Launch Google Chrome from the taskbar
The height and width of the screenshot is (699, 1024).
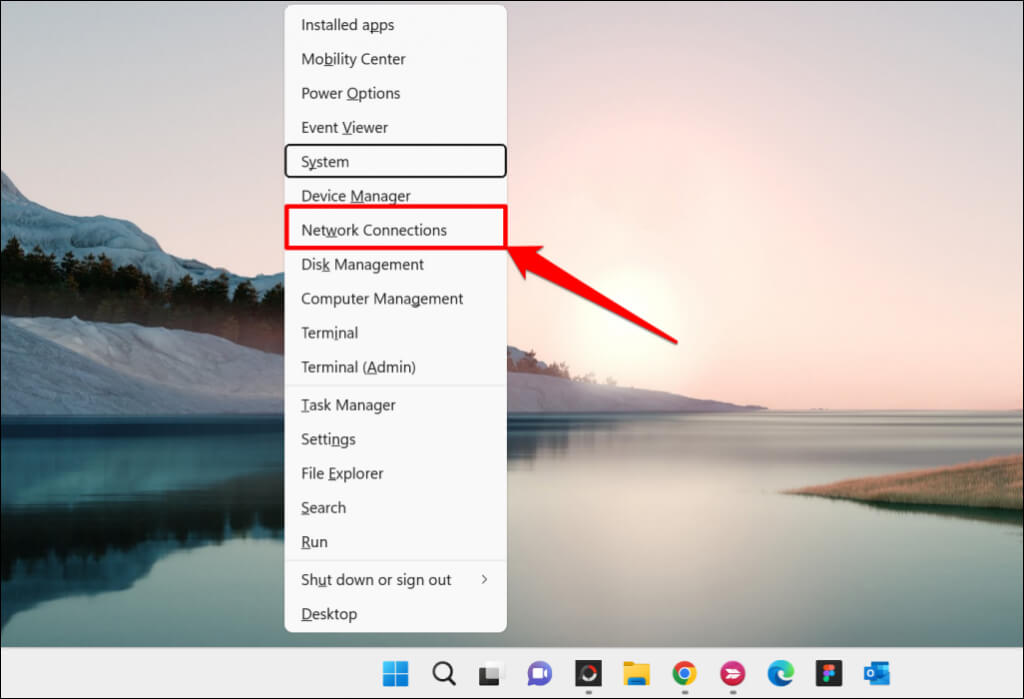pyautogui.click(x=684, y=673)
